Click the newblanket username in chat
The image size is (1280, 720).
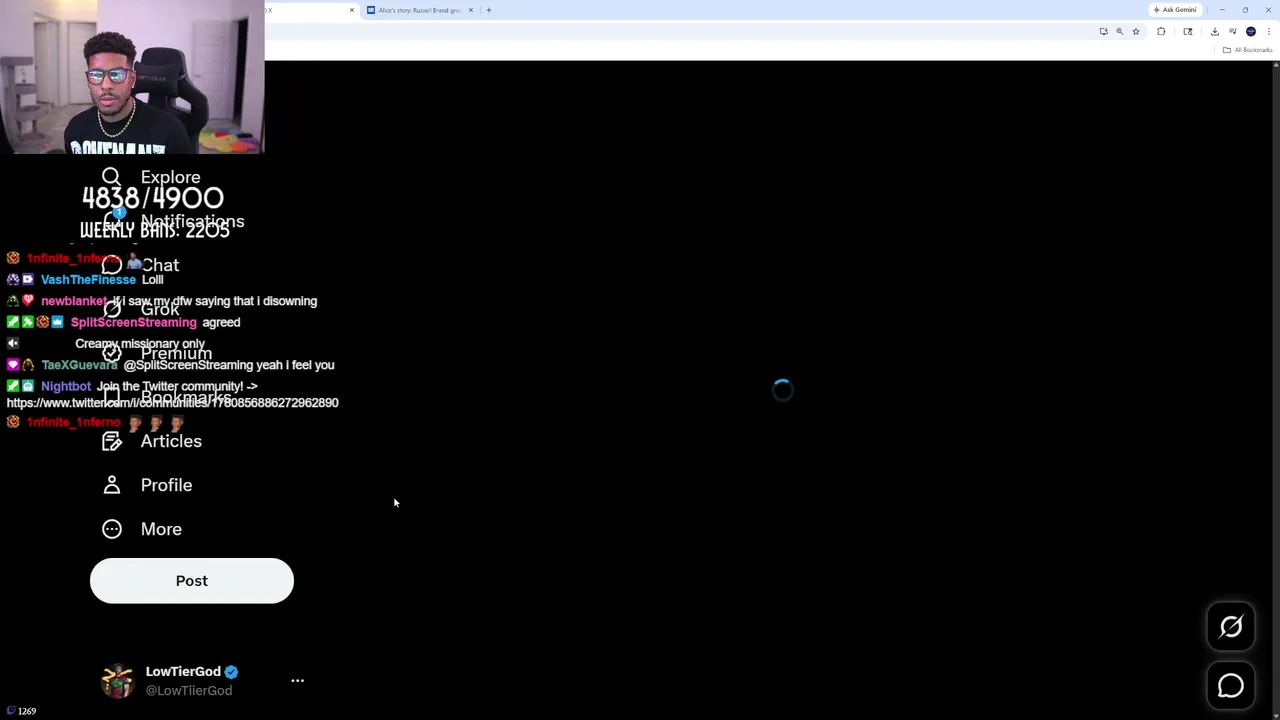[x=73, y=301]
